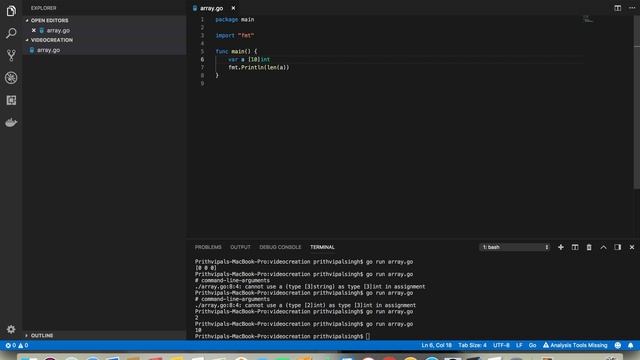Click the EXPLORER sidebar title

44,8
